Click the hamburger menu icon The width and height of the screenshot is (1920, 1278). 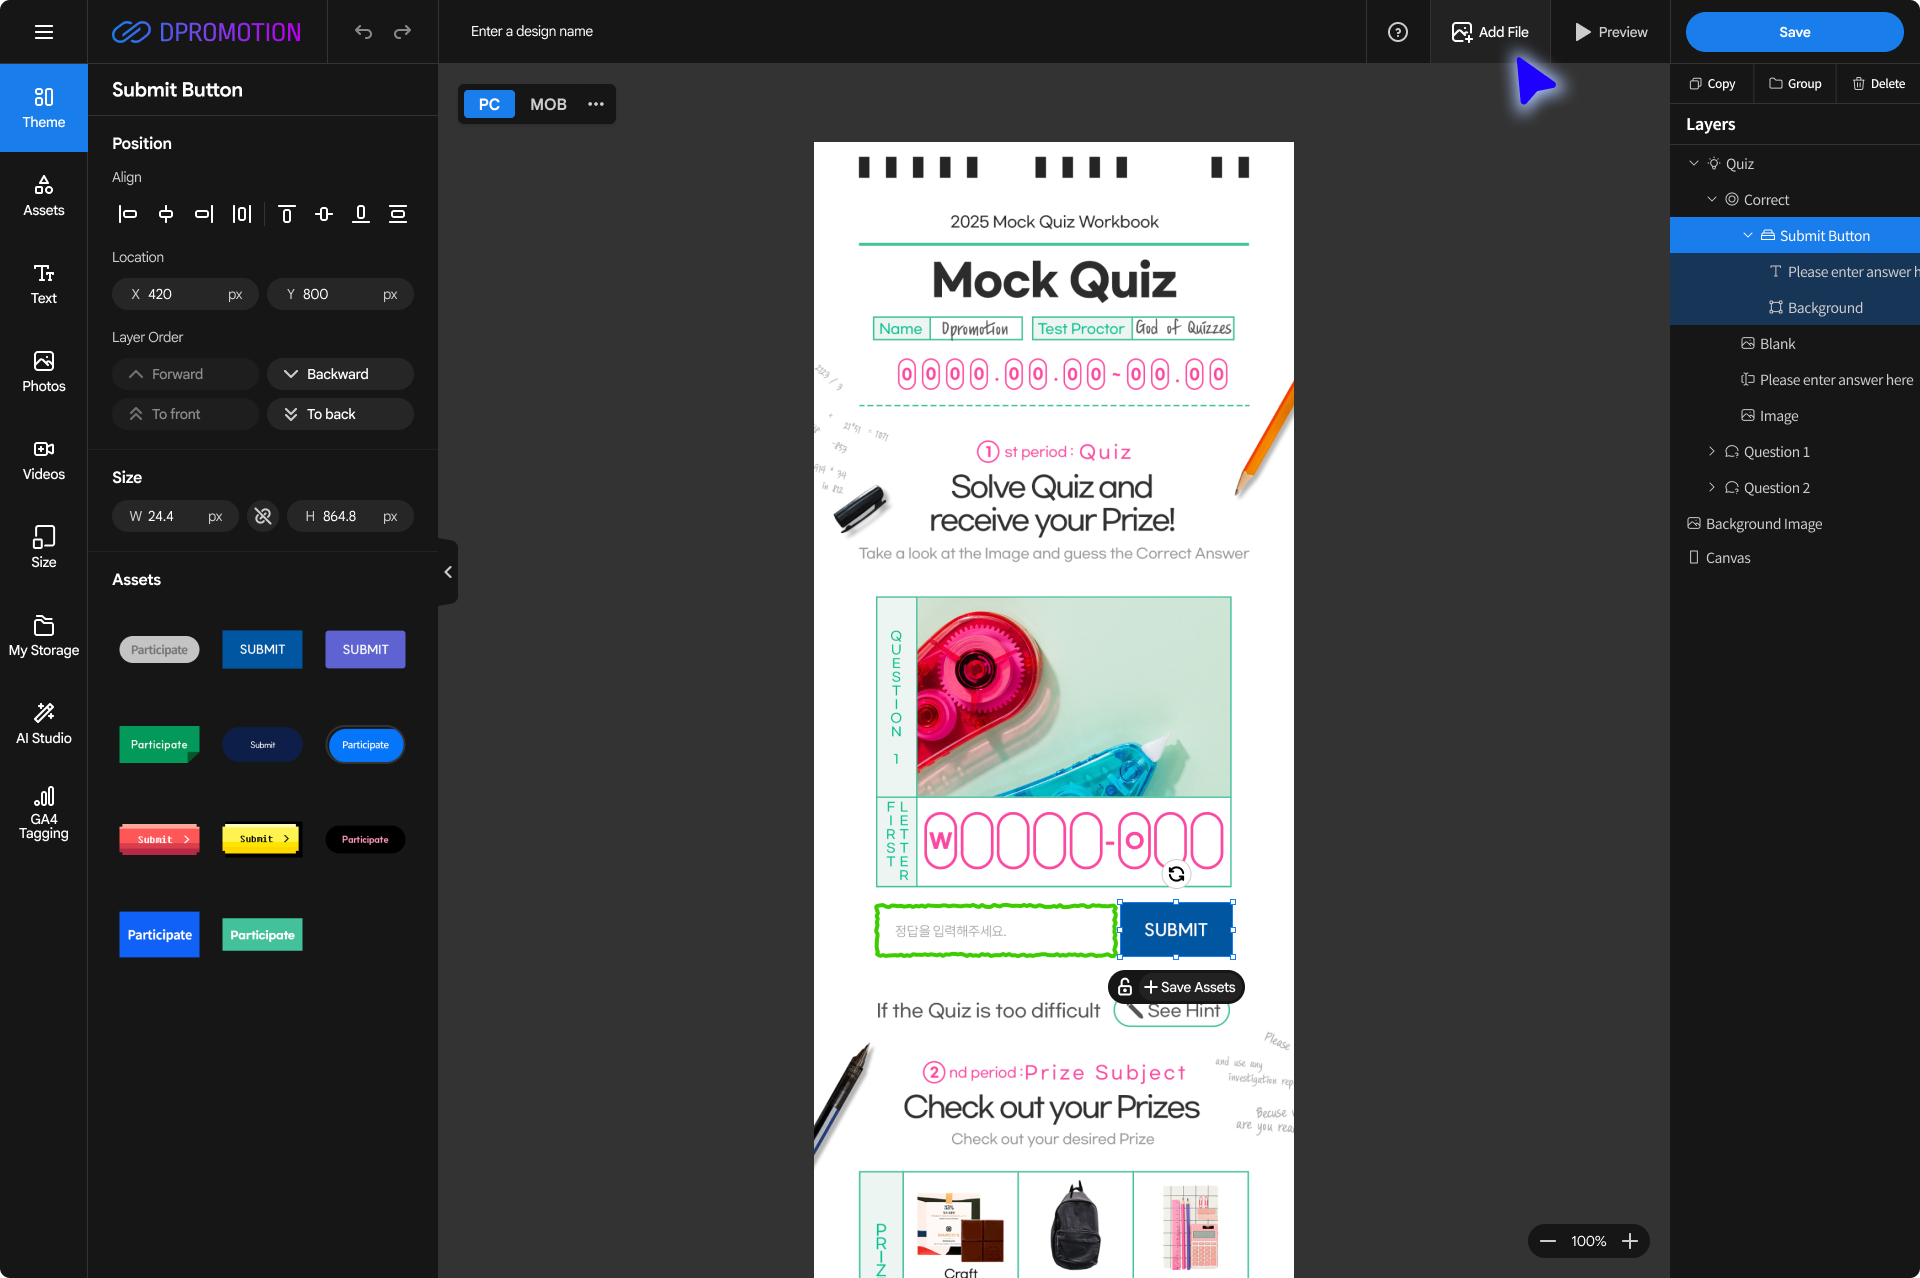coord(44,32)
